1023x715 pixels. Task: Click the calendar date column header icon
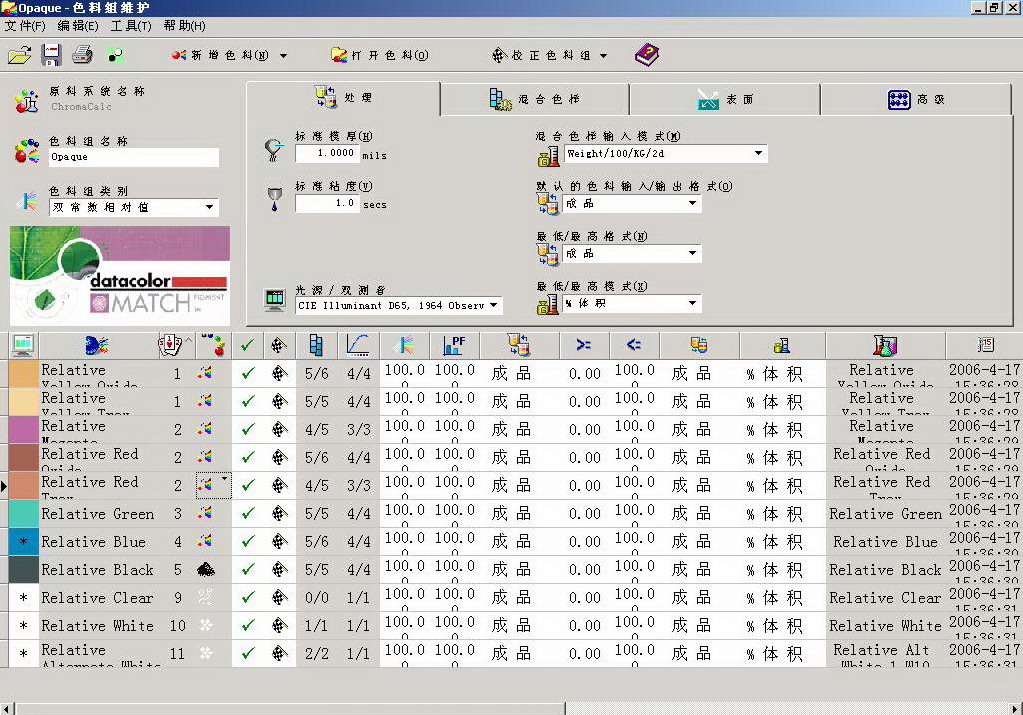click(986, 345)
